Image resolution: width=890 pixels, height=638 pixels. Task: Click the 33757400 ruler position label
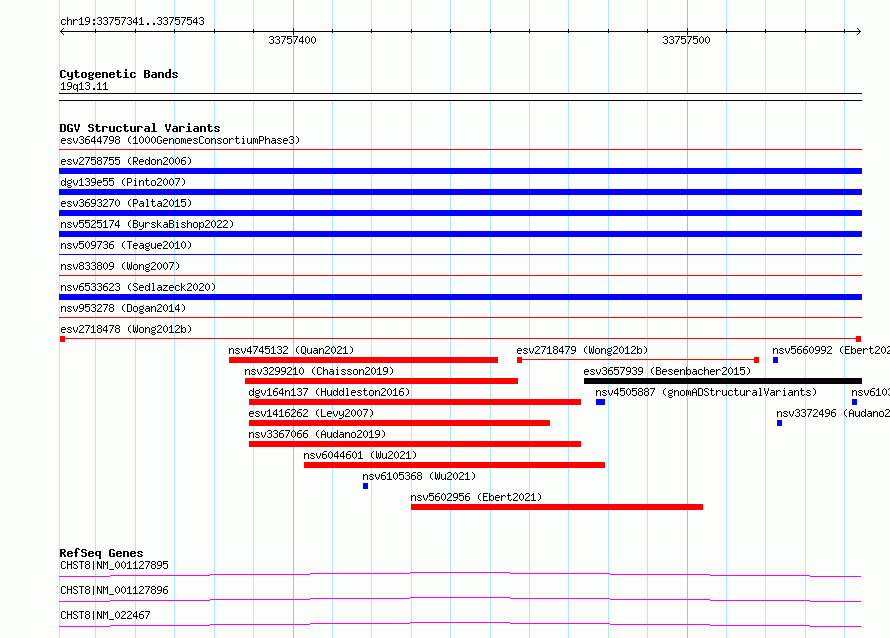(x=292, y=40)
